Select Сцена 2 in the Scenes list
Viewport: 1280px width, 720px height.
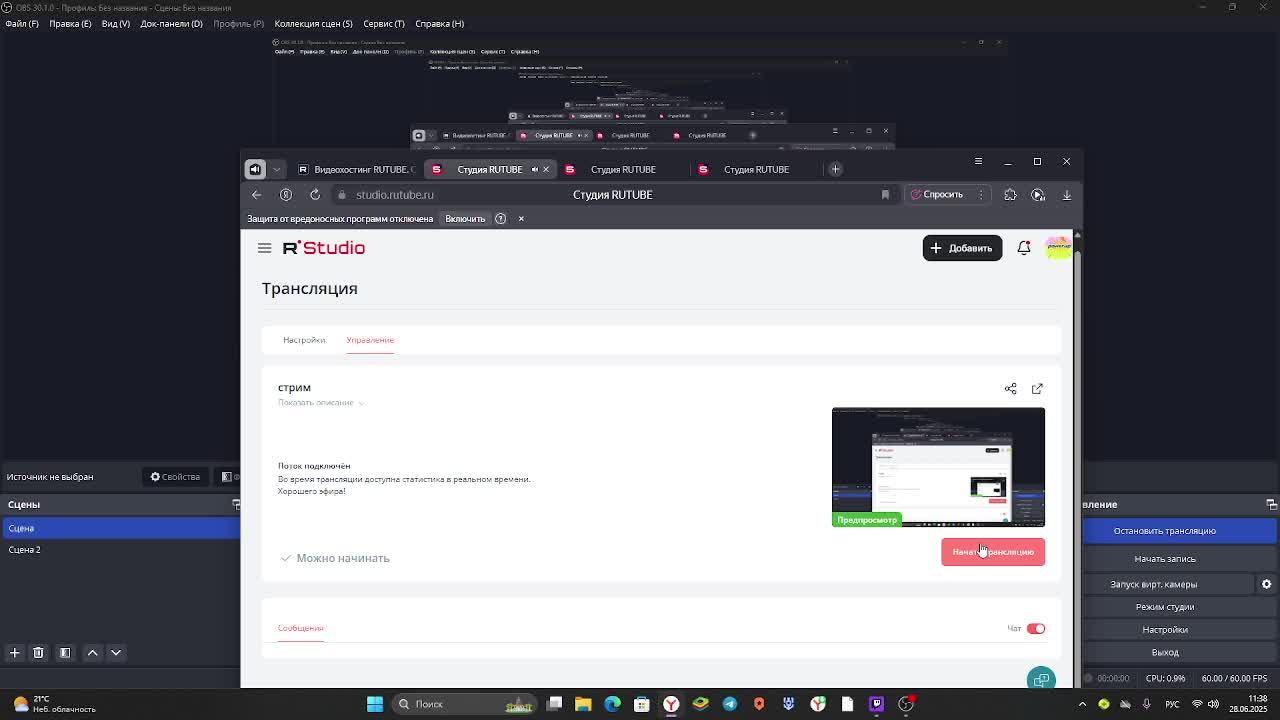120,550
